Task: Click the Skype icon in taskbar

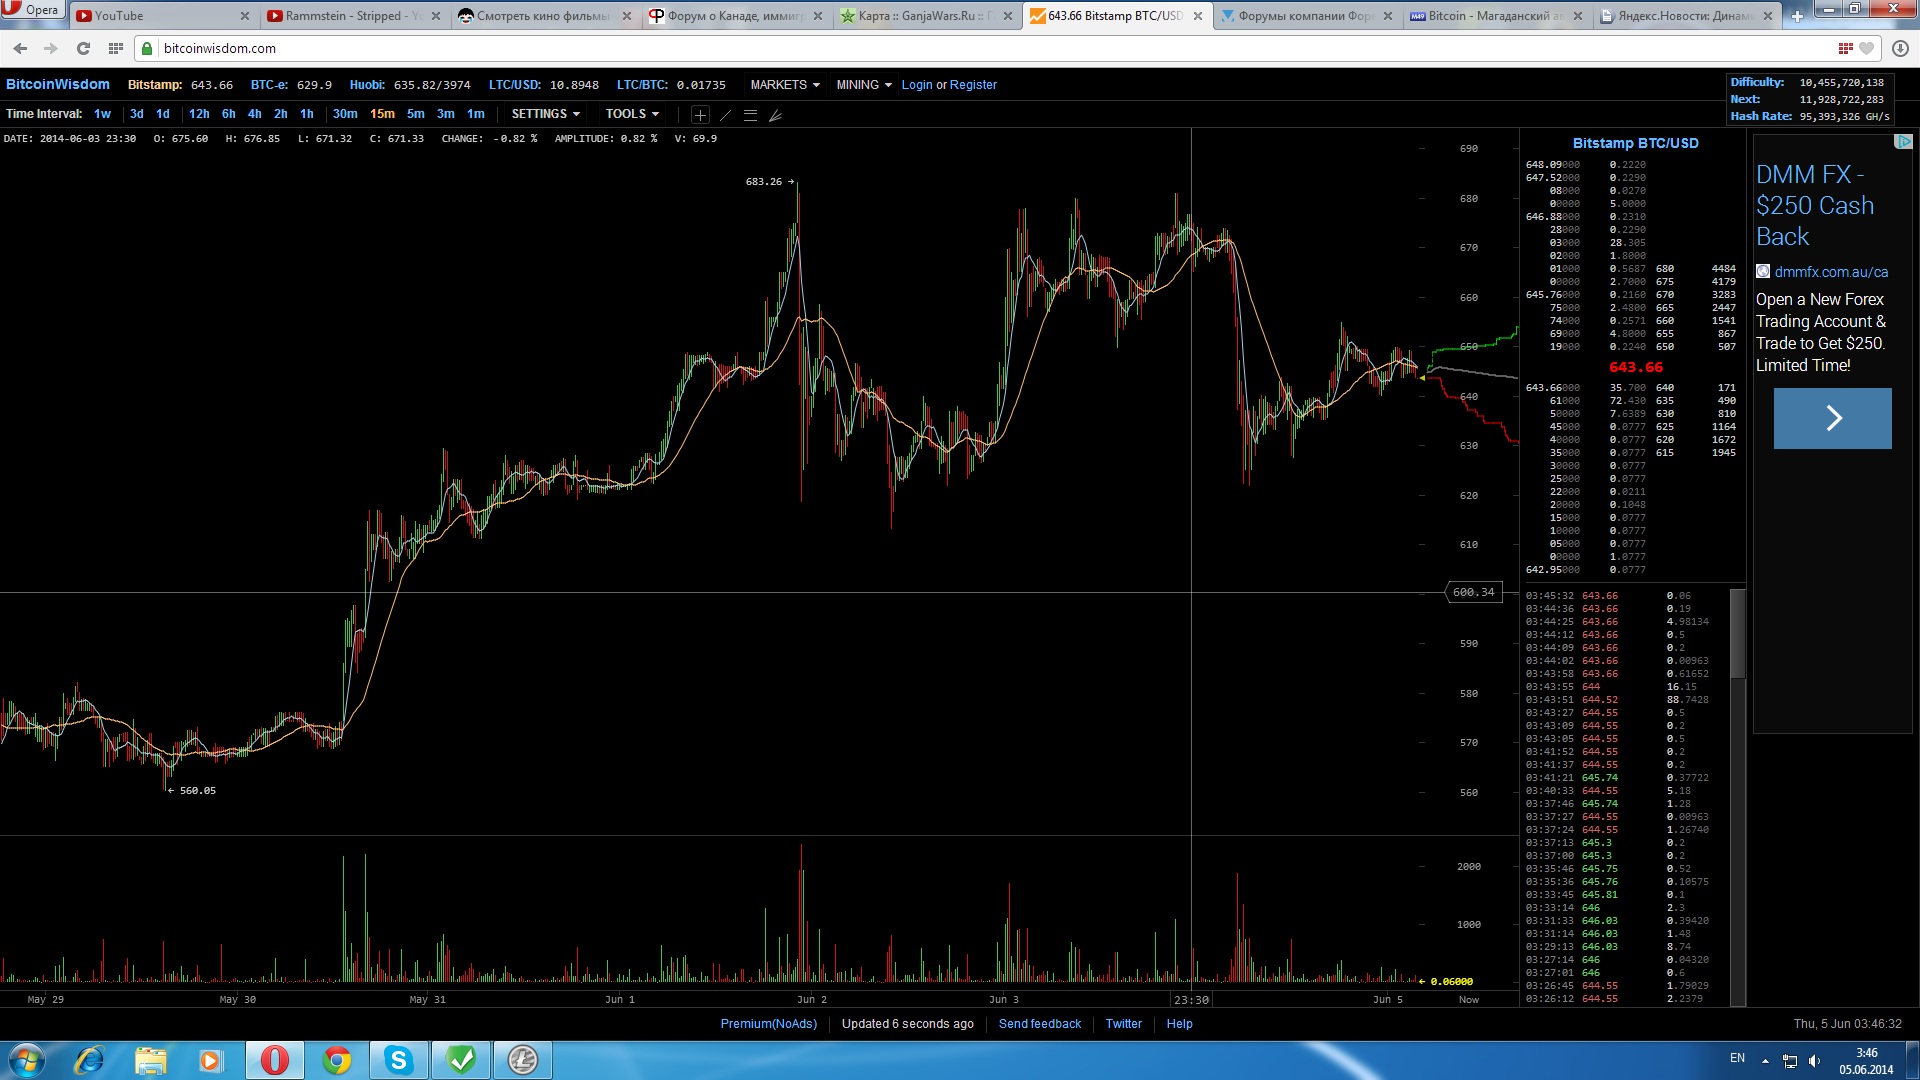Action: (x=399, y=1060)
